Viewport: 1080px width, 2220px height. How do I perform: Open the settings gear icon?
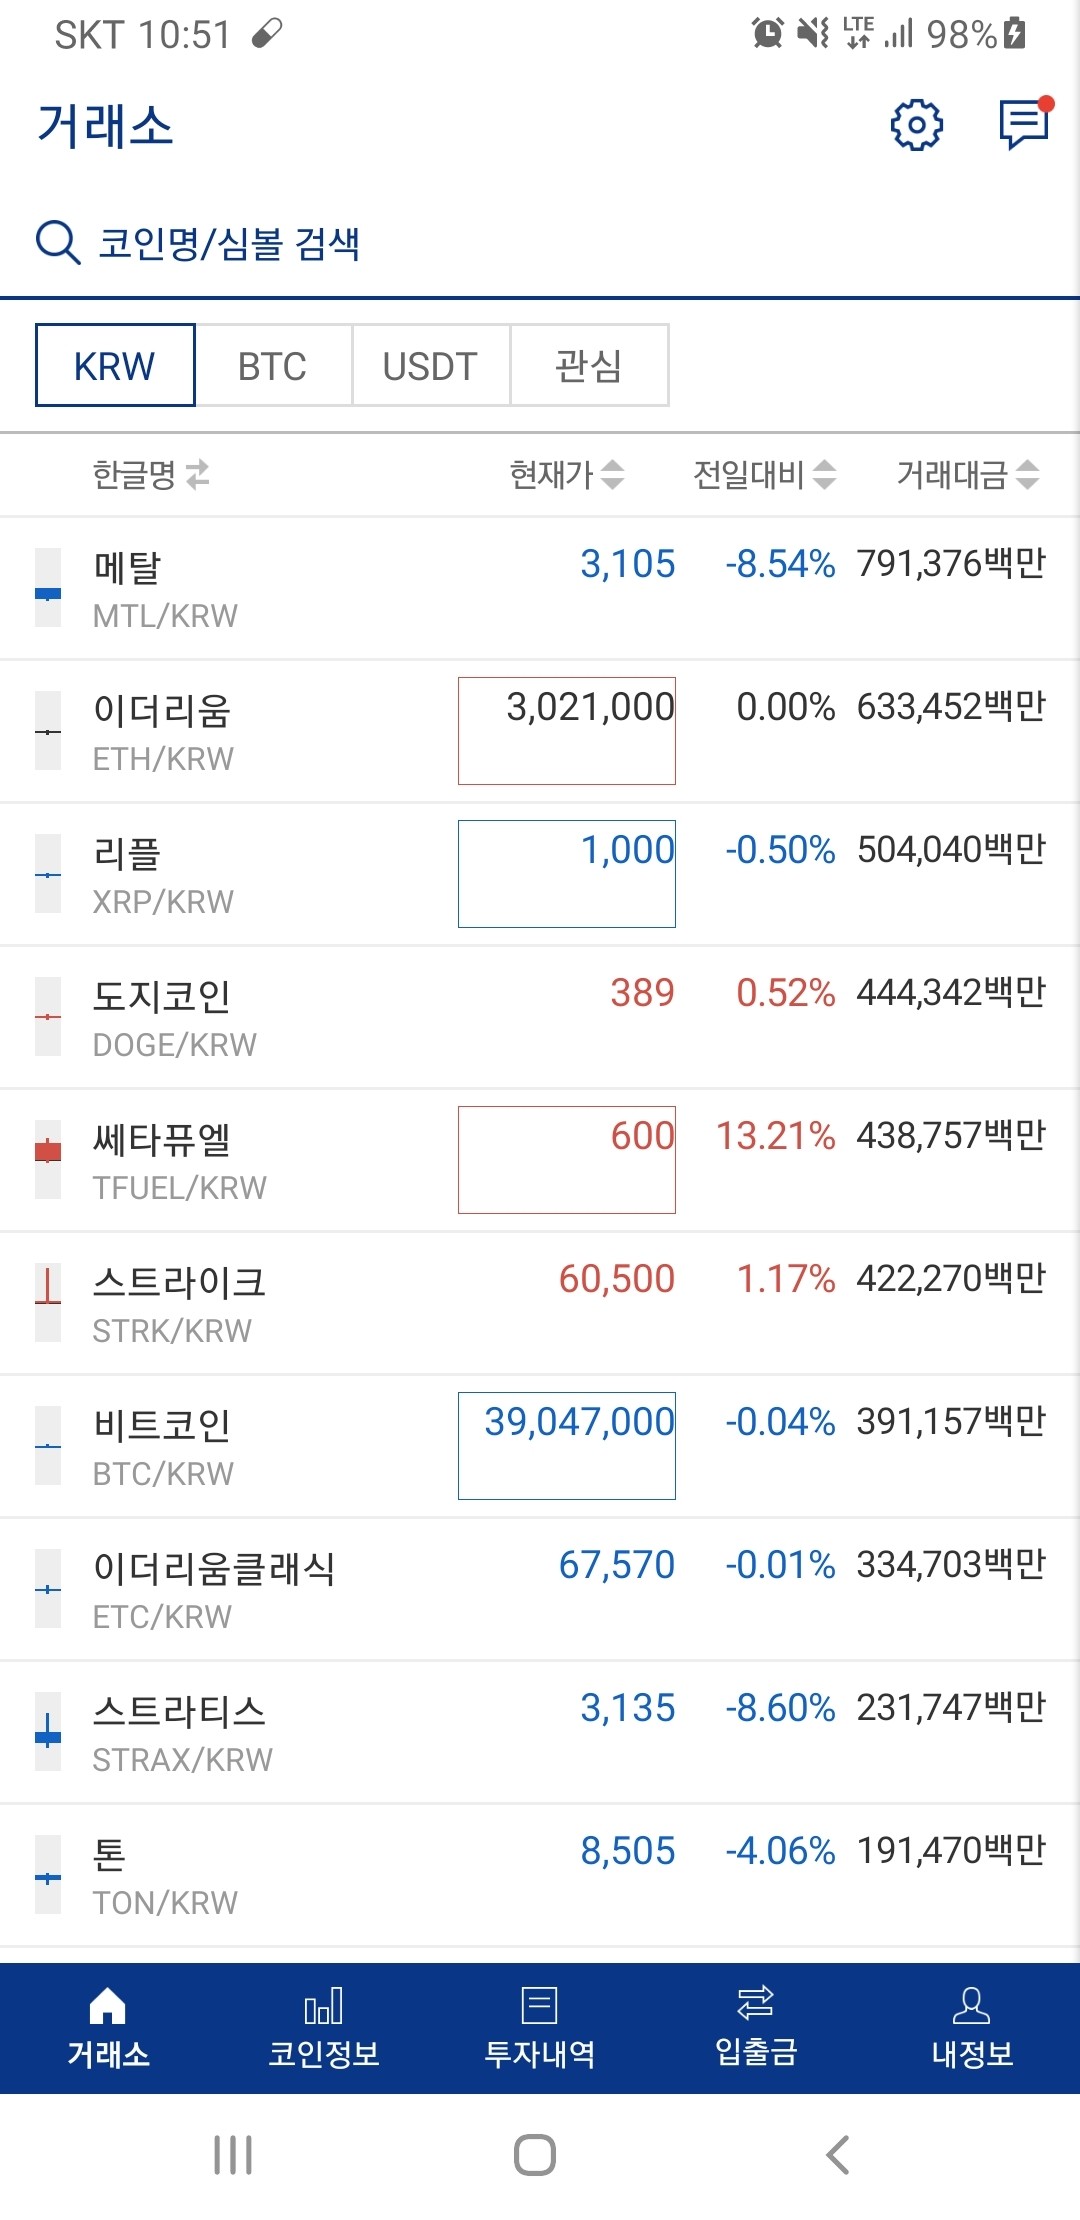coord(919,123)
